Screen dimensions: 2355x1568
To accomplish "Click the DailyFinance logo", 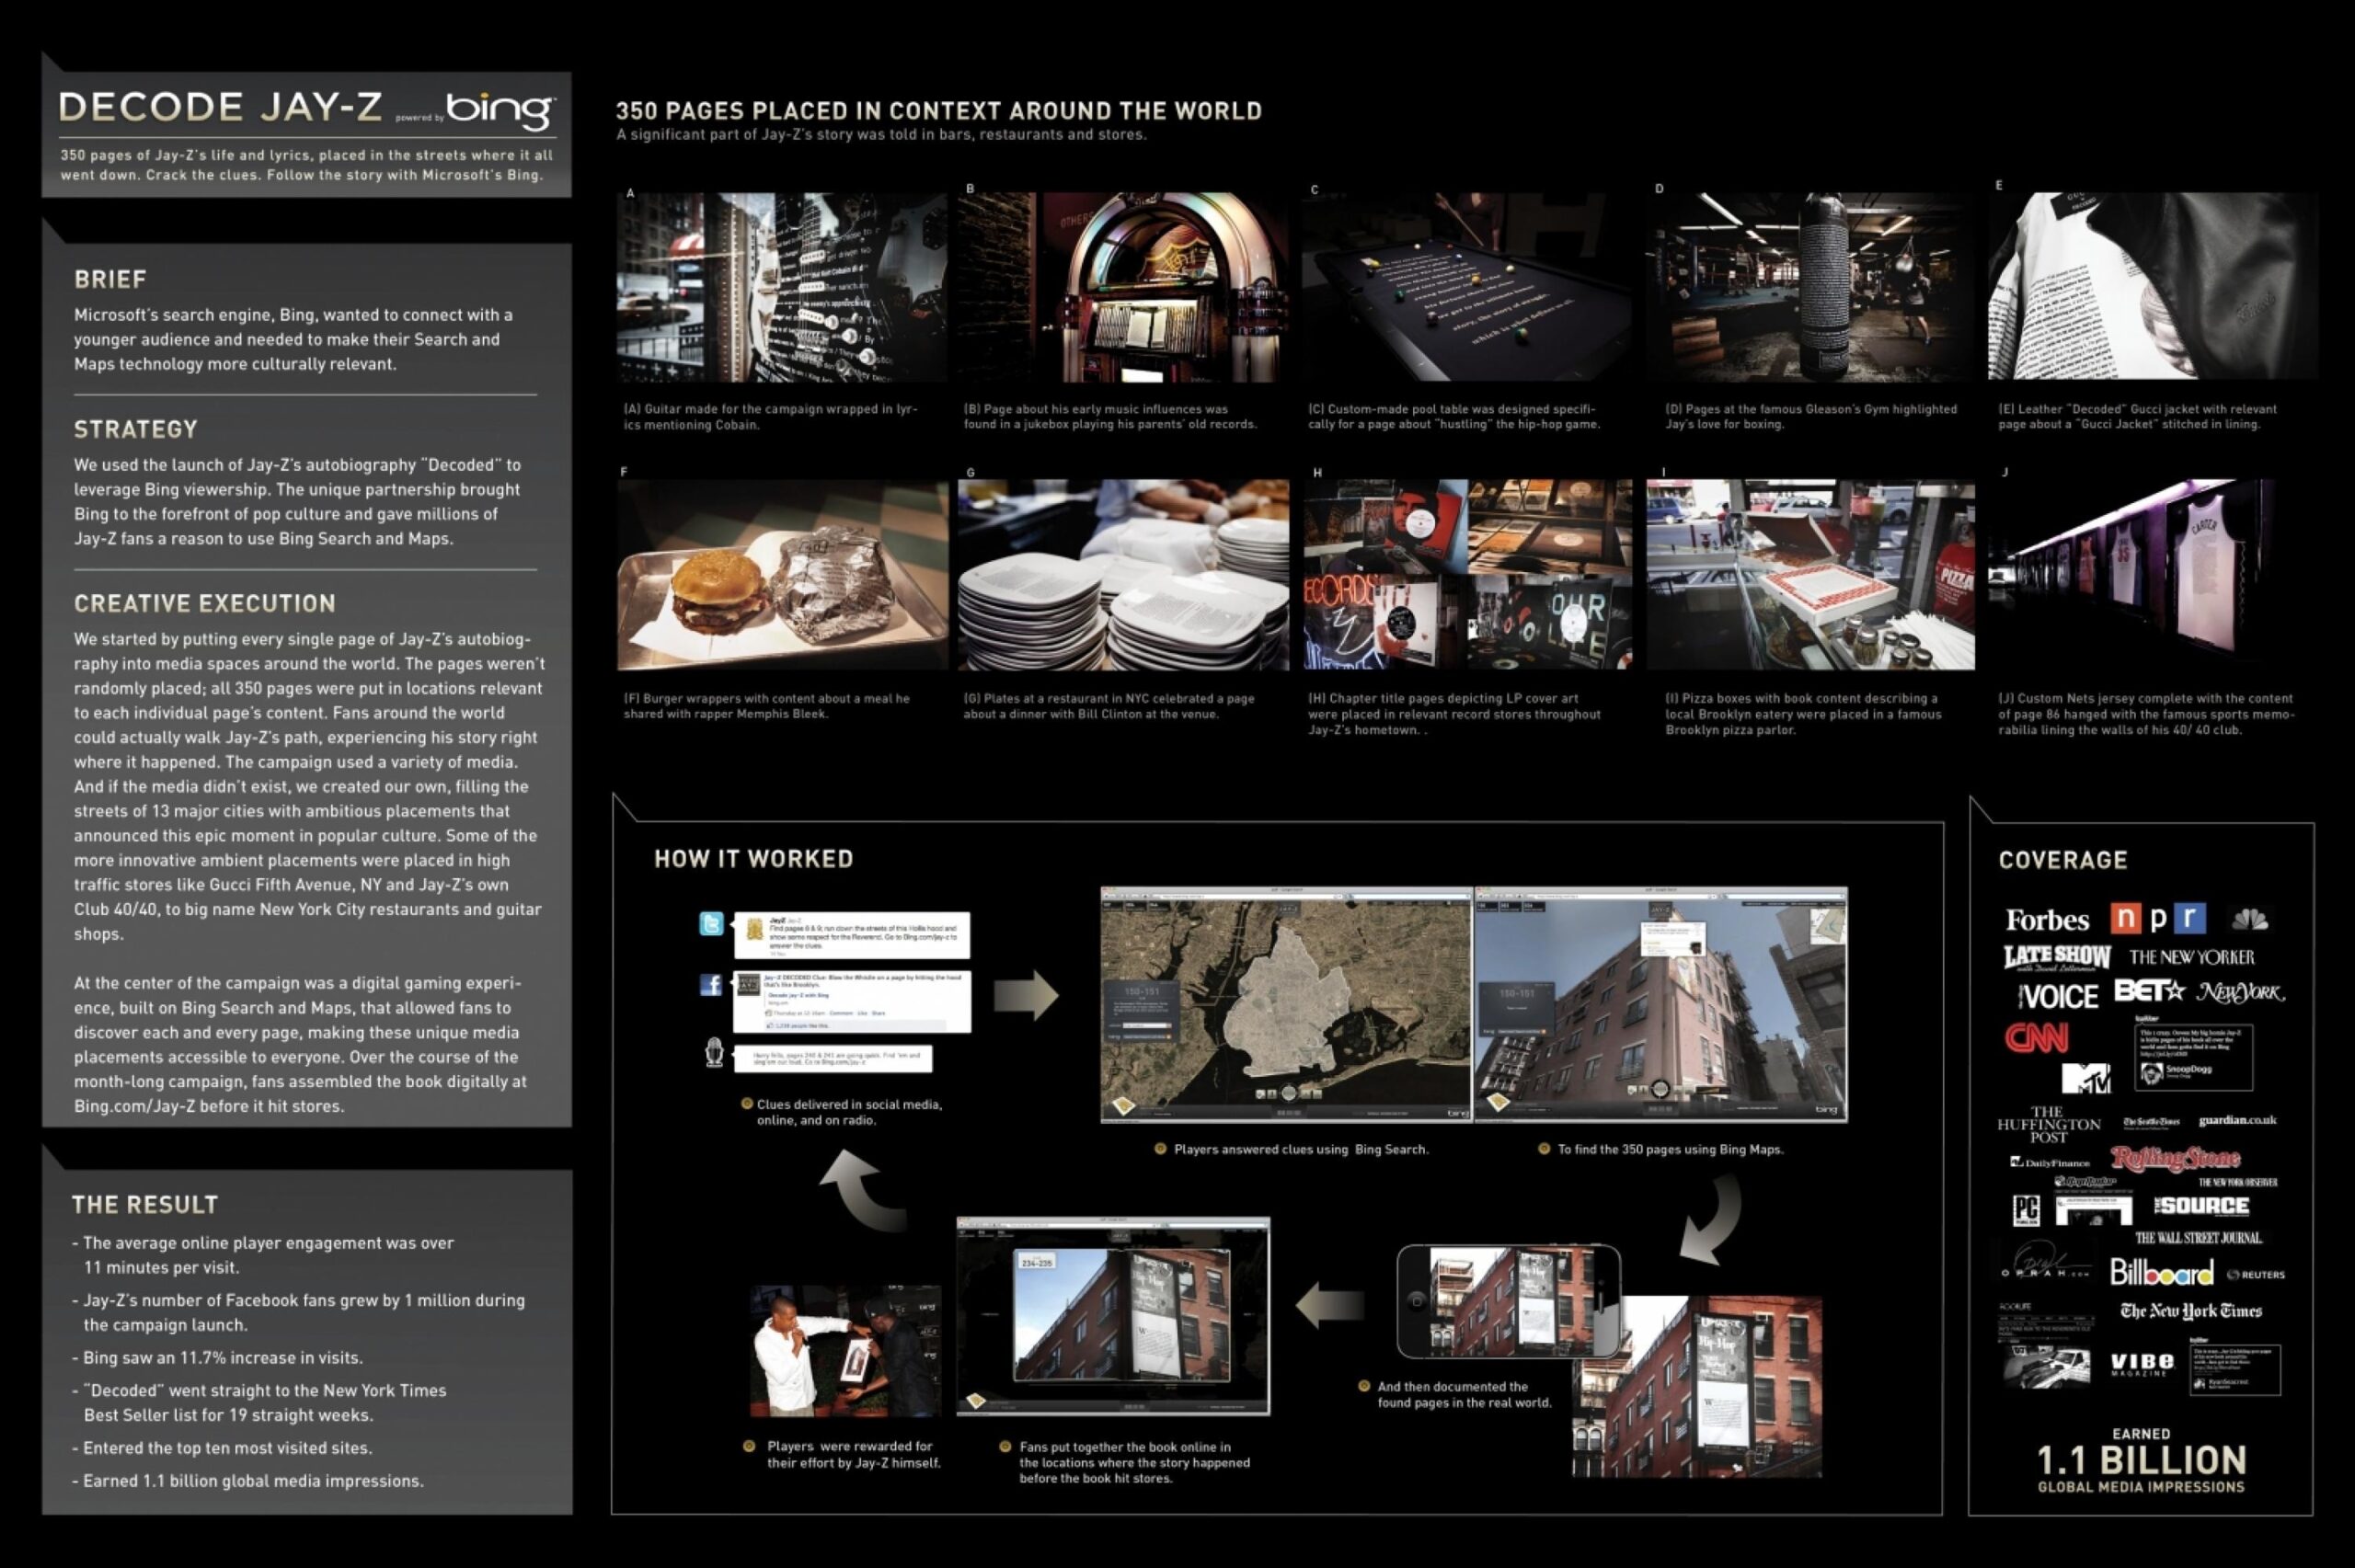I will coord(2050,1163).
